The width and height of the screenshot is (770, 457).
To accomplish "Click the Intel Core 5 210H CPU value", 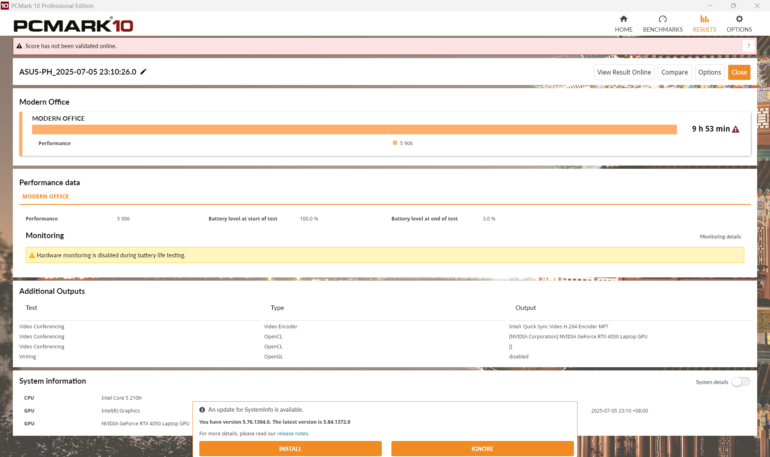I will (121, 398).
